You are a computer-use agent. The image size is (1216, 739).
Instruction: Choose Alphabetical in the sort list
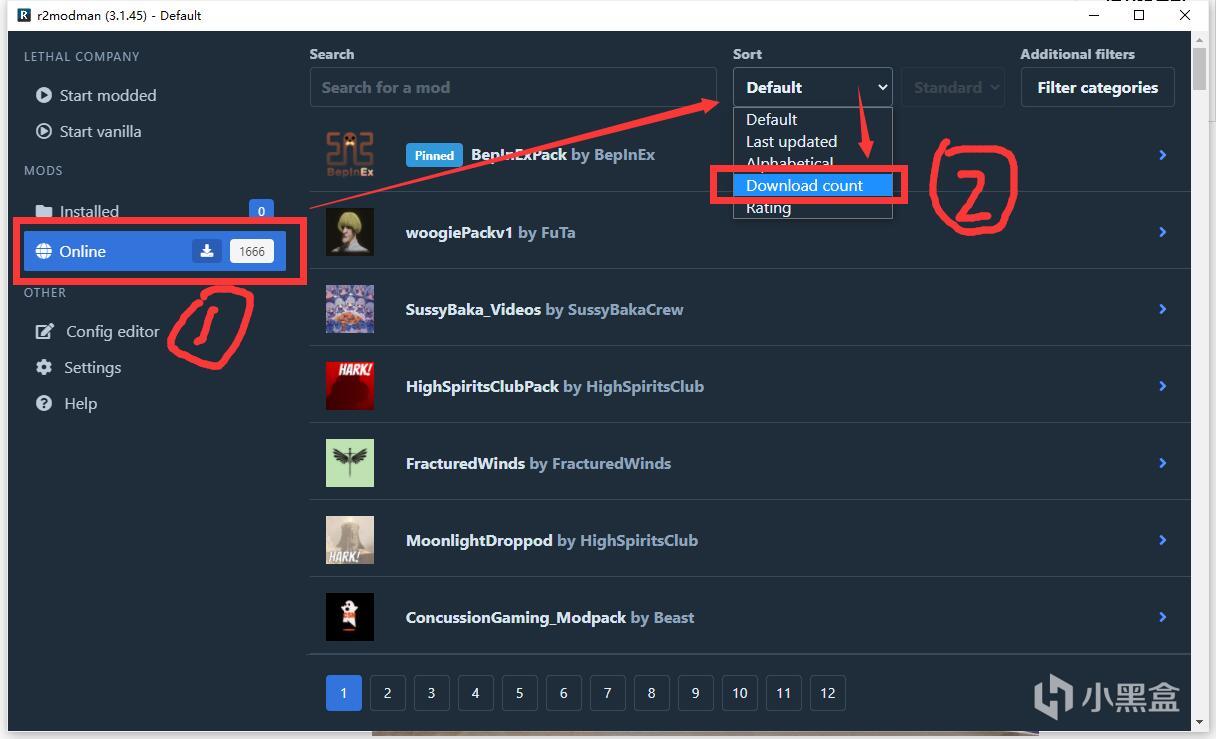[812, 163]
